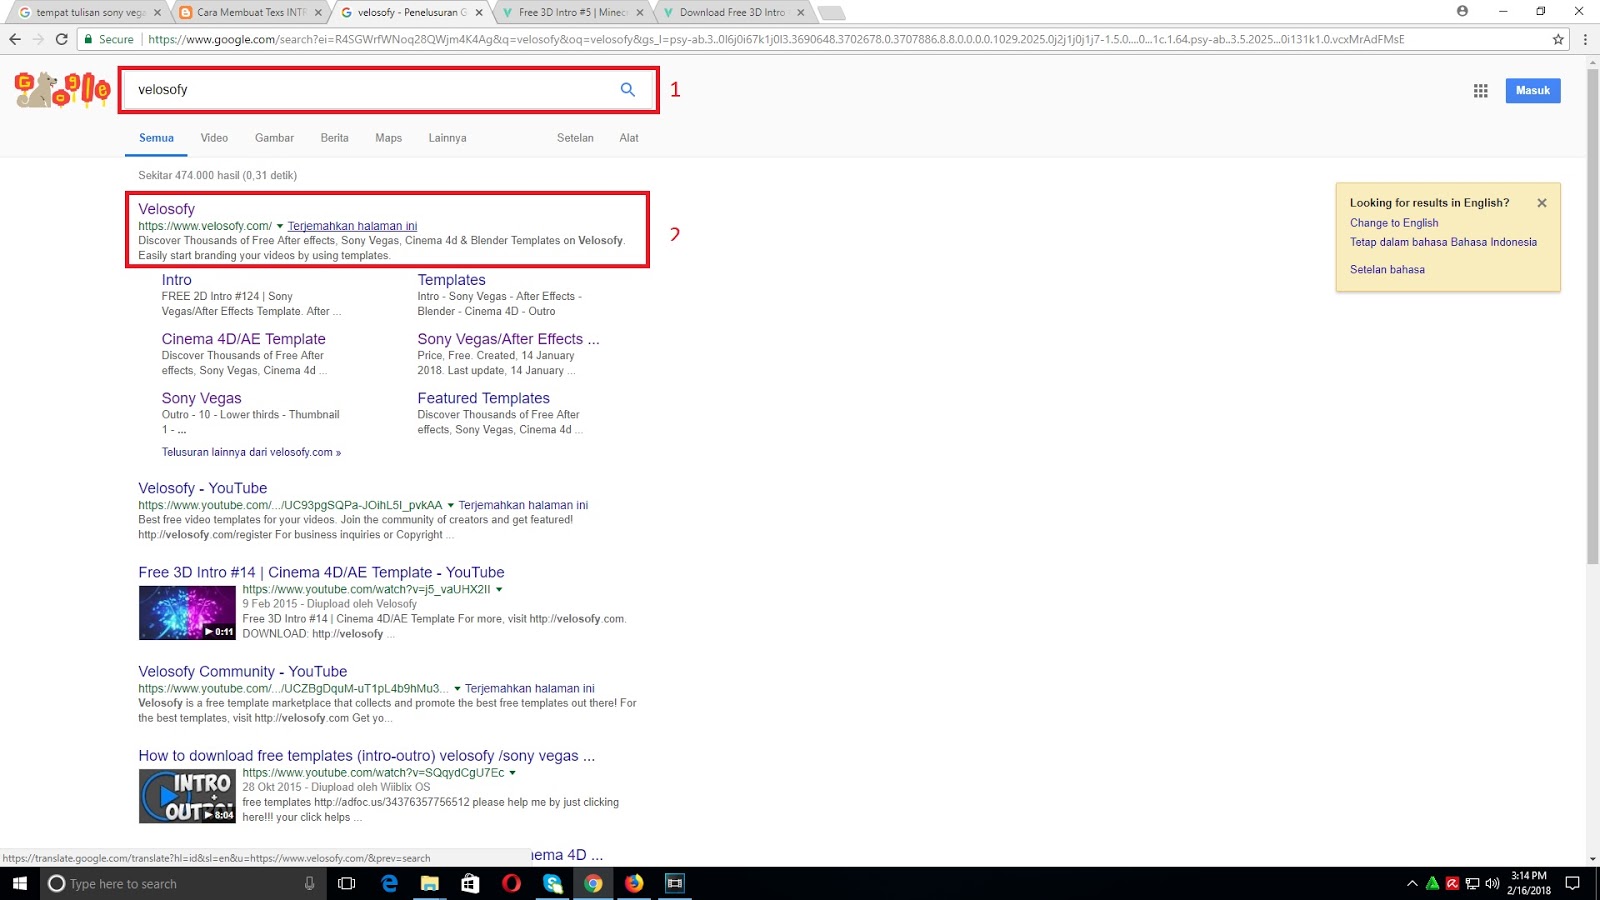
Task: Open the network icon in system tray
Action: click(1472, 884)
